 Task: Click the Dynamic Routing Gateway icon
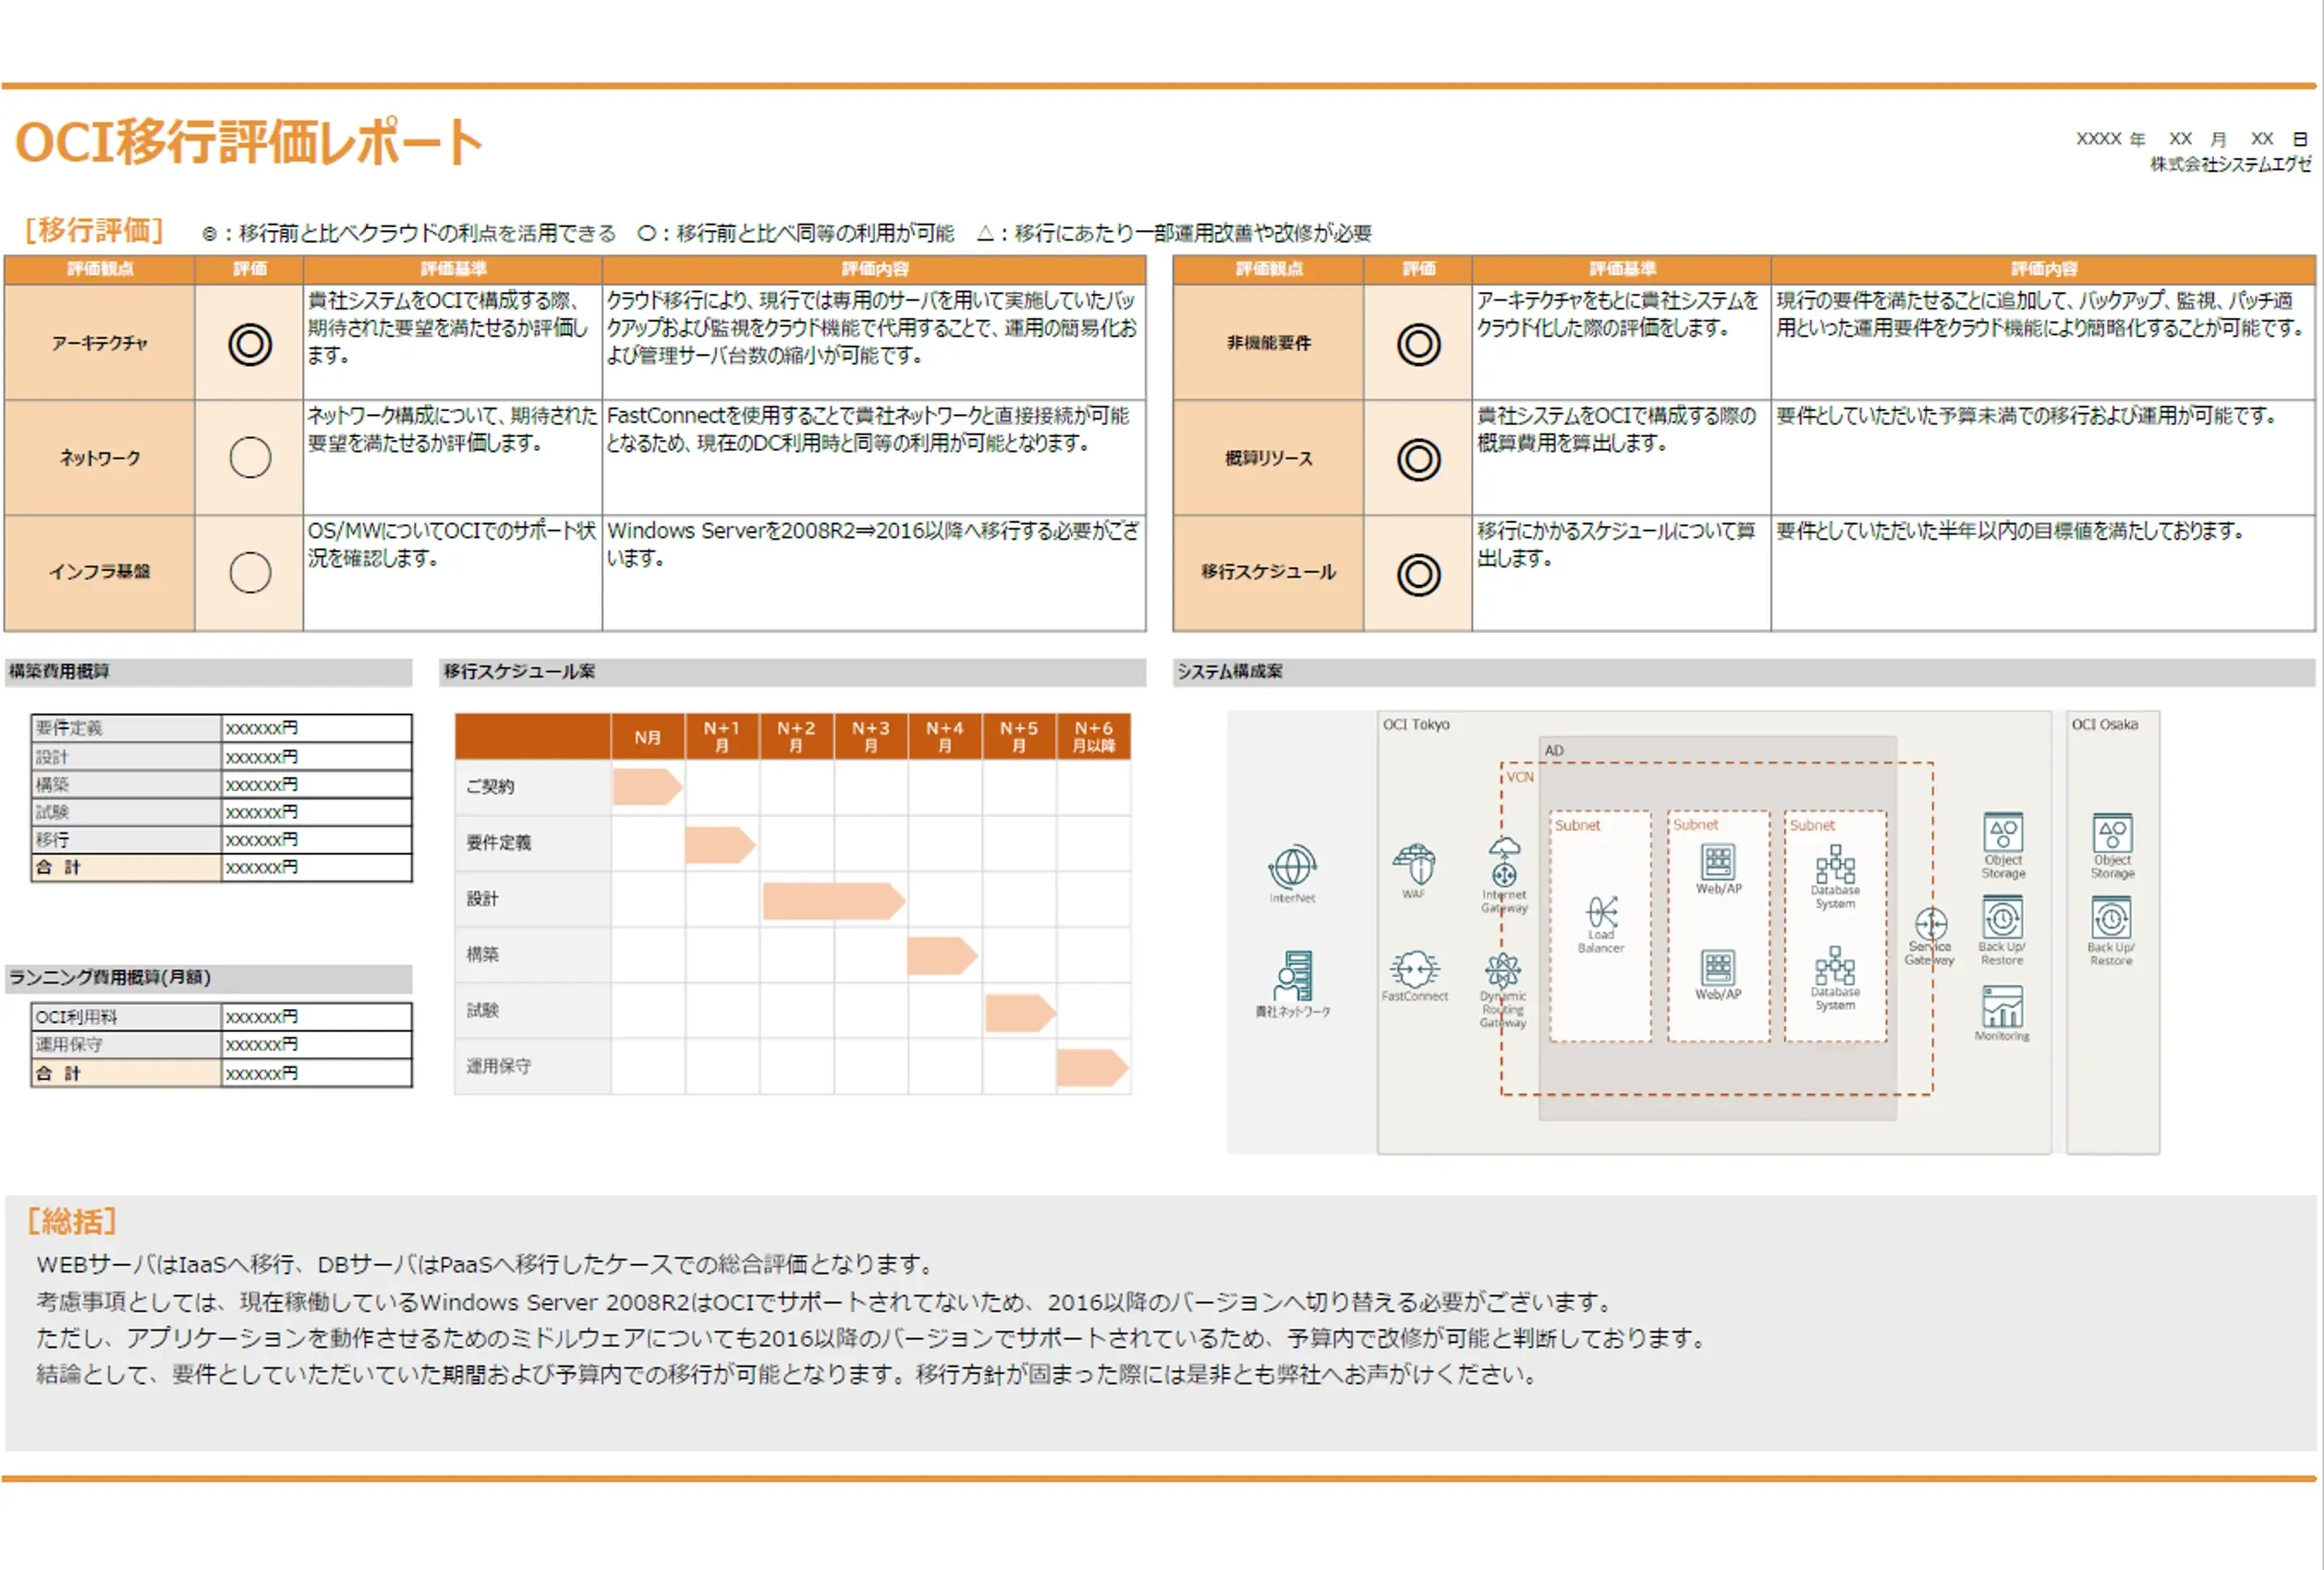point(1503,969)
